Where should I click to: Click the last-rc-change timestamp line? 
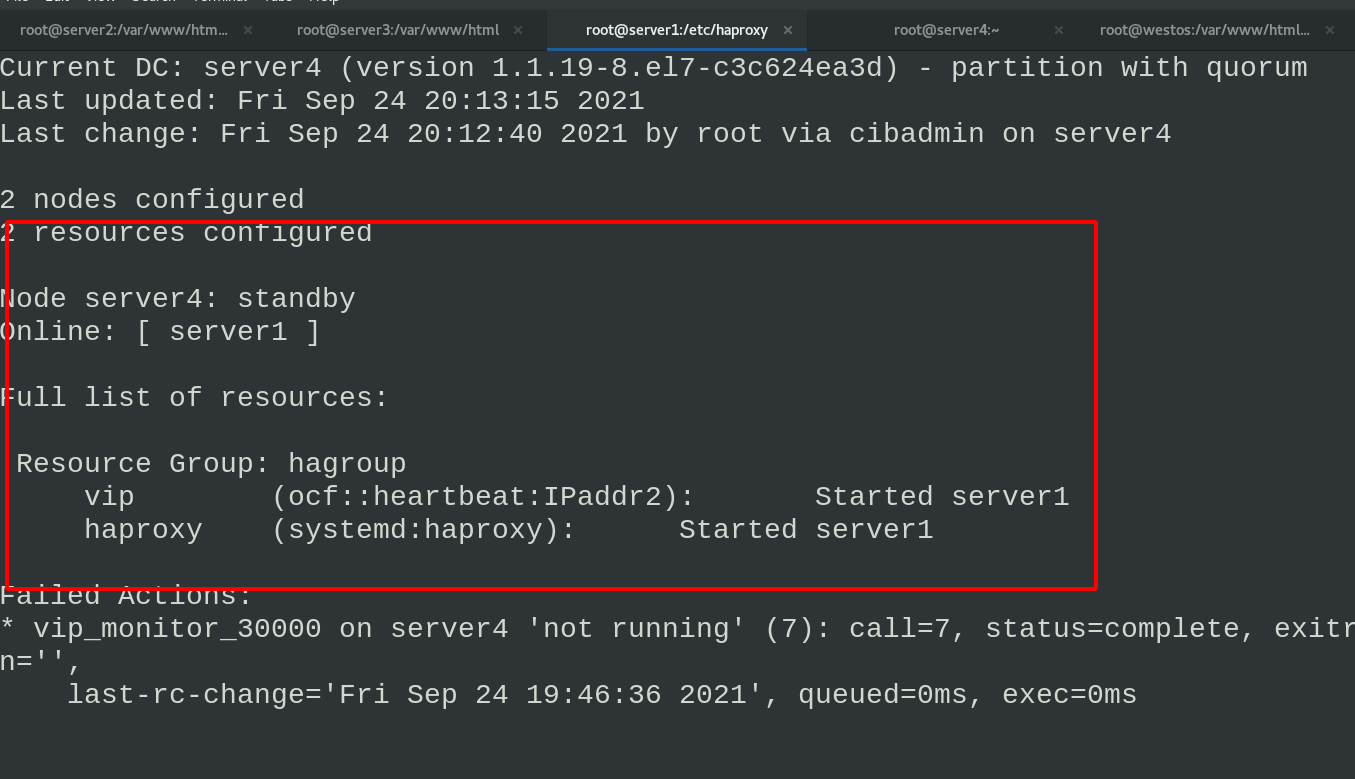602,695
